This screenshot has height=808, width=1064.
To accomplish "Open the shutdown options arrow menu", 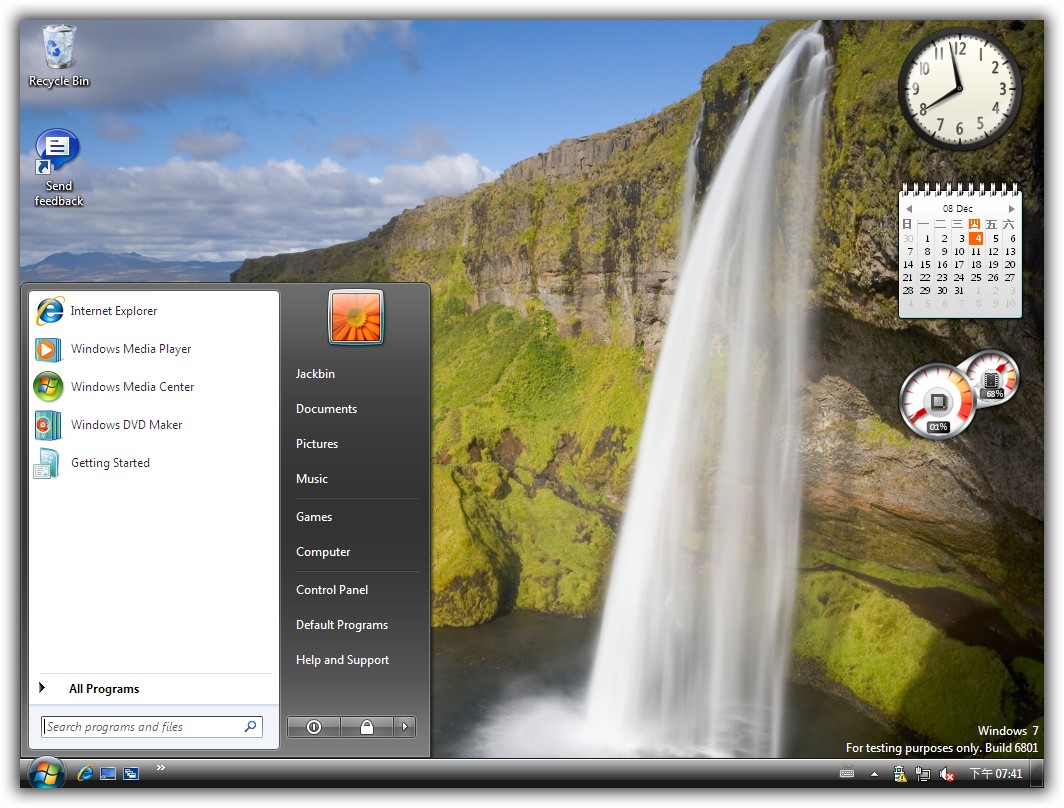I will tap(404, 727).
